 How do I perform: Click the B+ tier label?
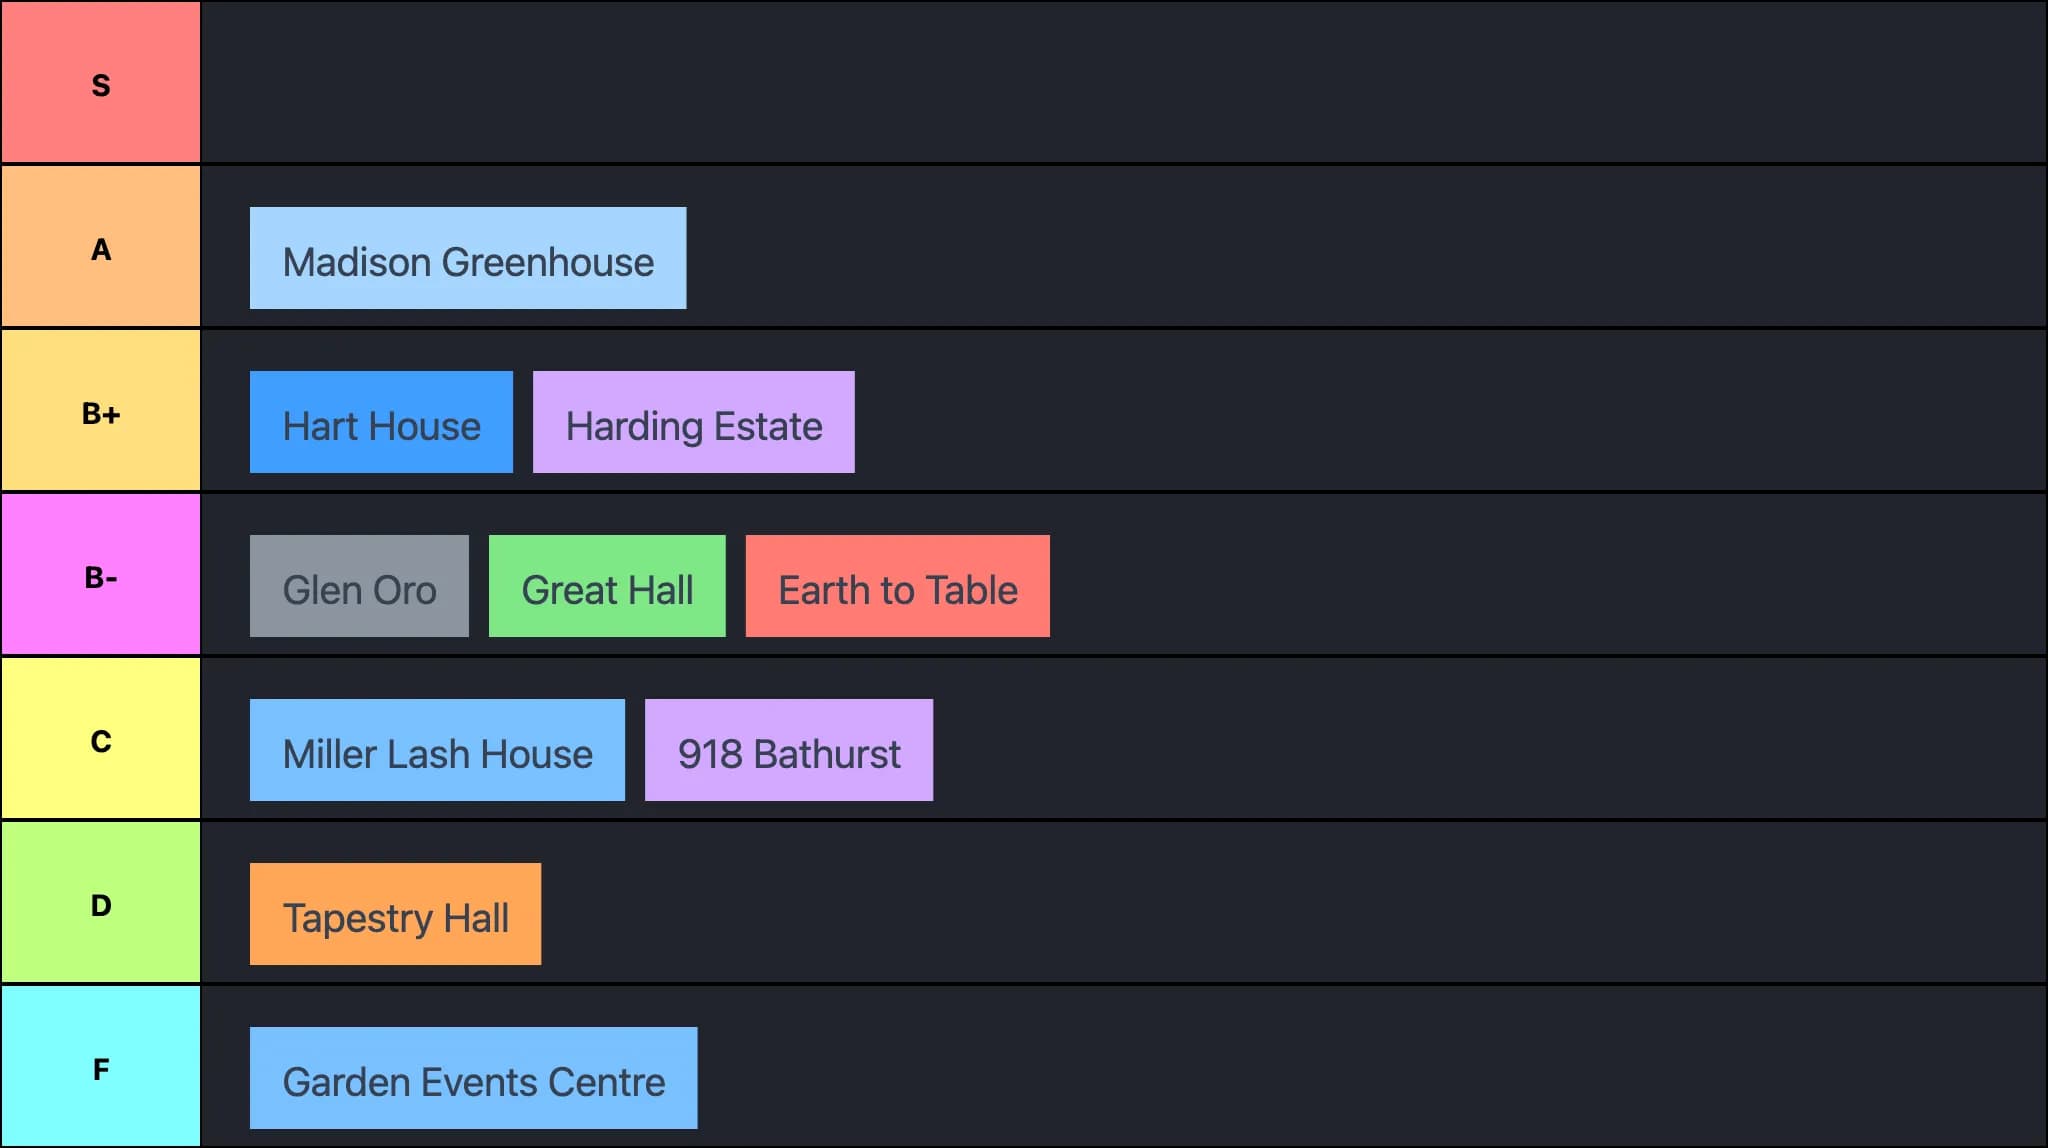(x=100, y=411)
